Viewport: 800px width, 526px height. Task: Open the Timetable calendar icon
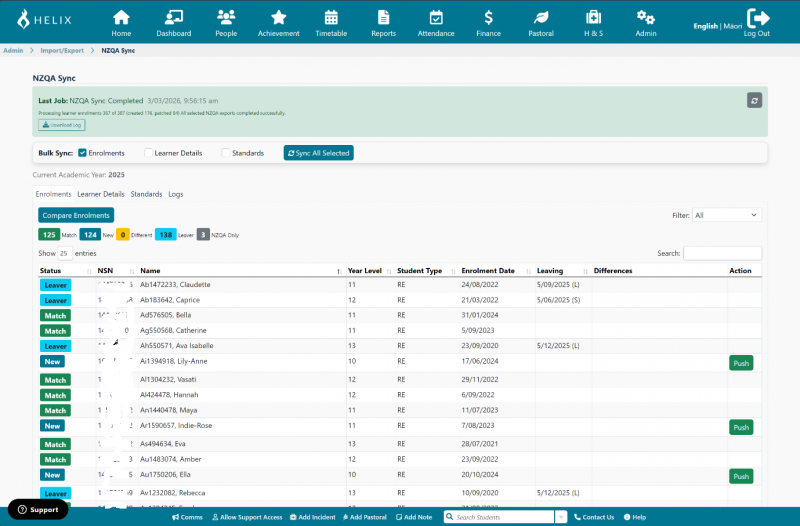coord(331,18)
